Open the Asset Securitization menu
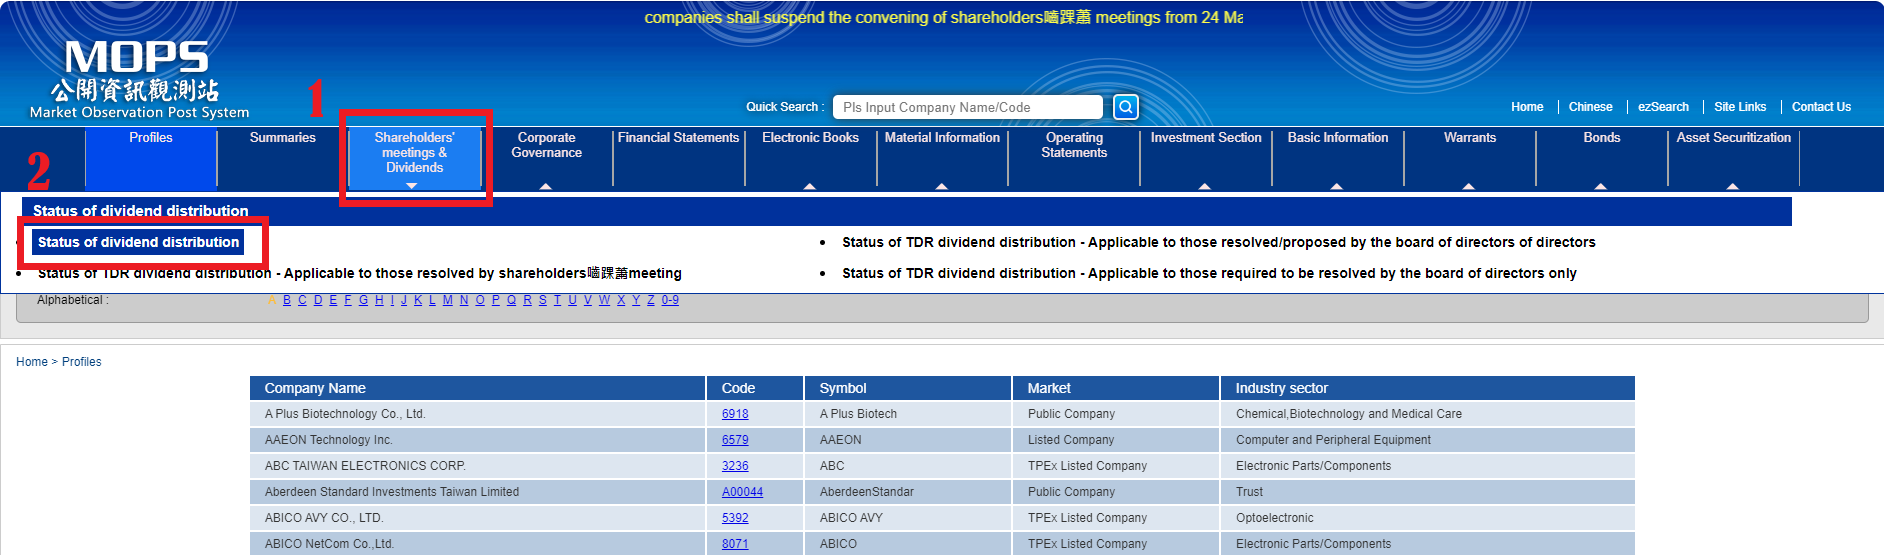 tap(1733, 138)
